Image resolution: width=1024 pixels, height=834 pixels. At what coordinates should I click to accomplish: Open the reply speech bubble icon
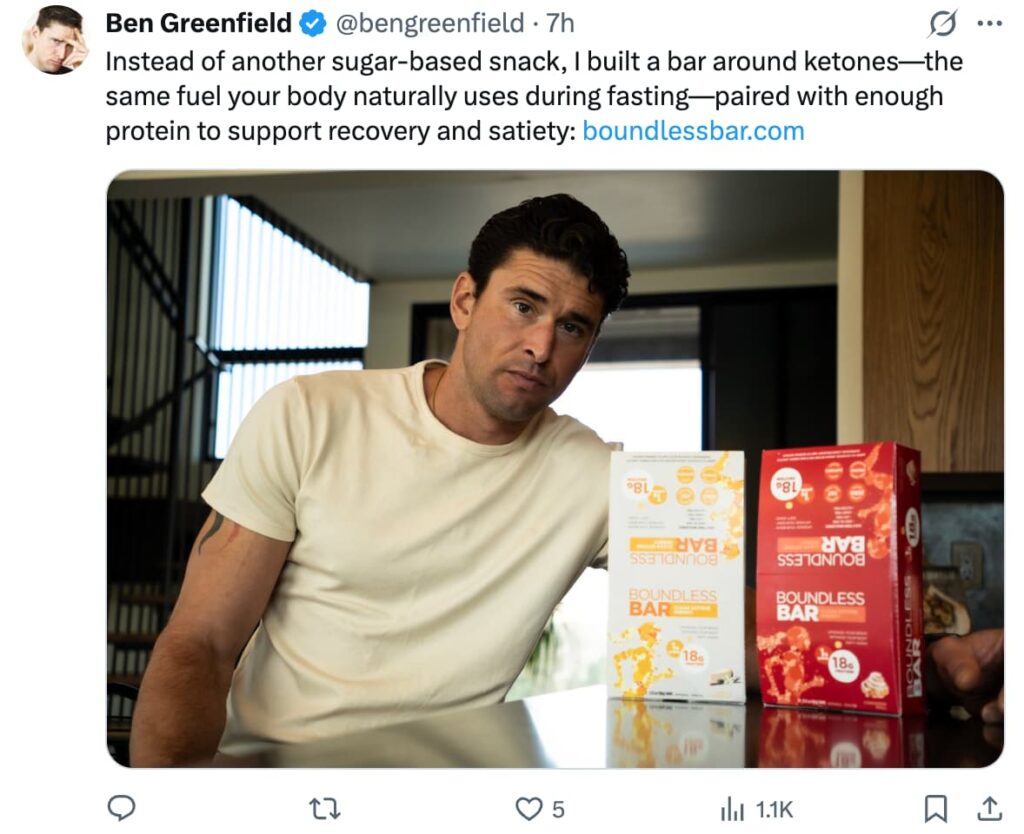pos(121,809)
